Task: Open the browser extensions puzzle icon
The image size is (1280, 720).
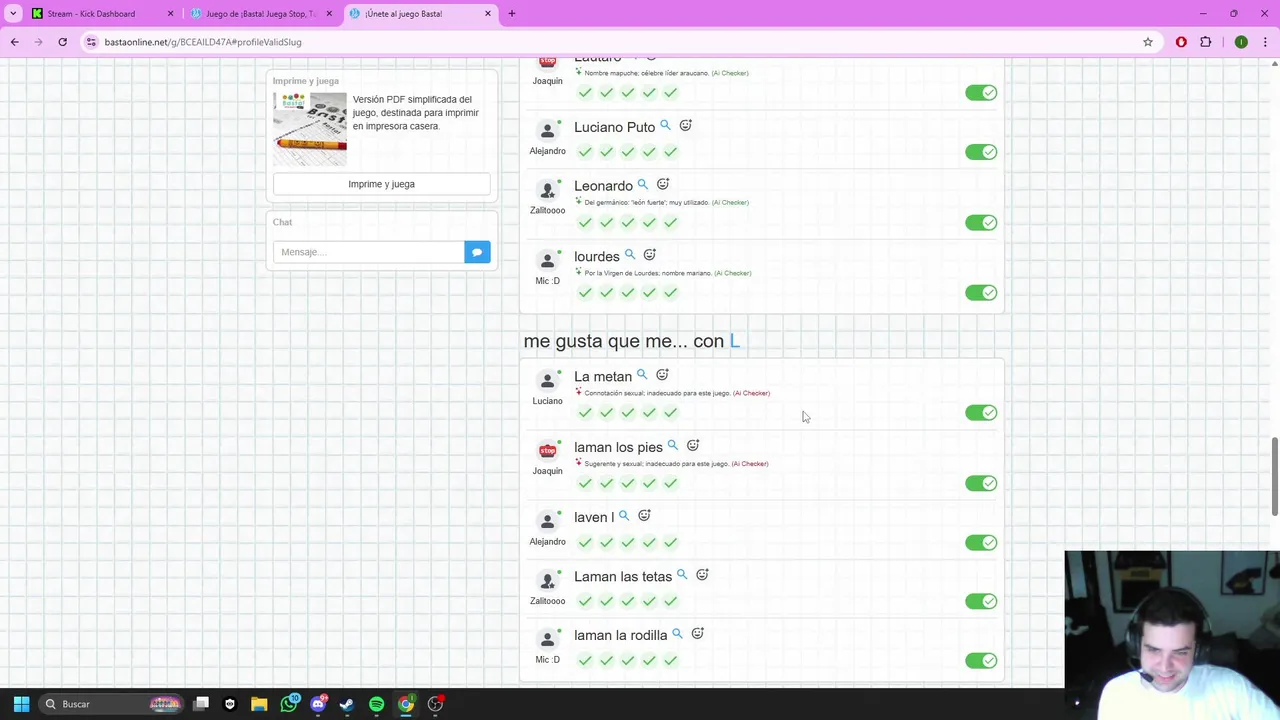Action: (1205, 42)
